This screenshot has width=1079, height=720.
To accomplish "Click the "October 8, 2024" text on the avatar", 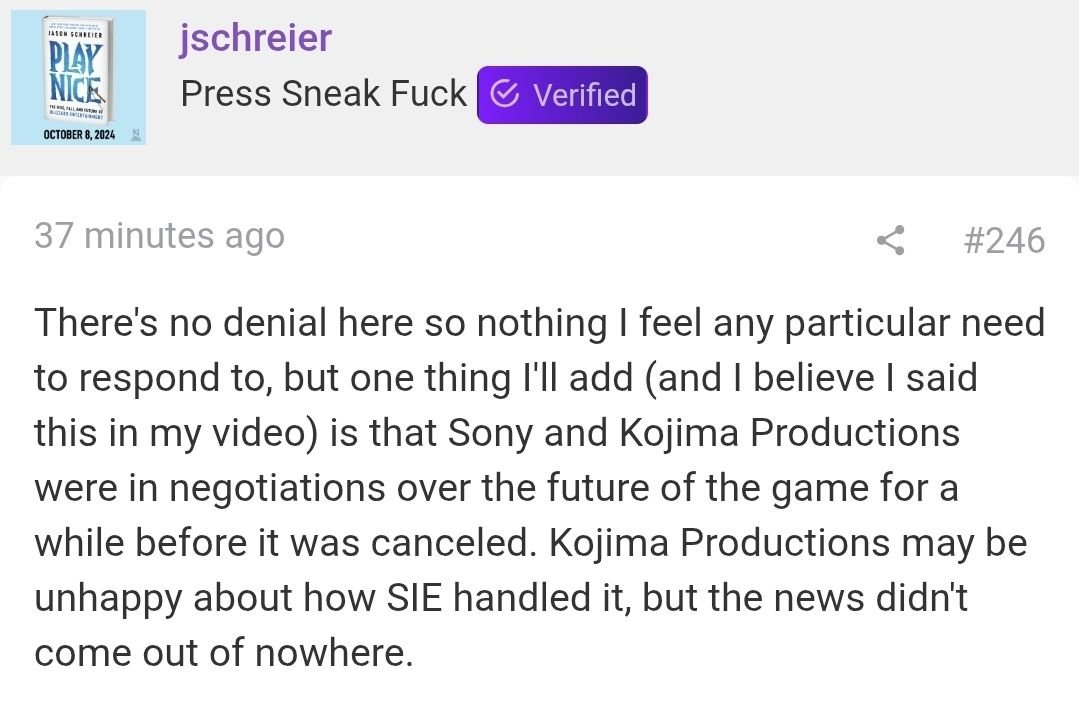I will click(x=78, y=134).
